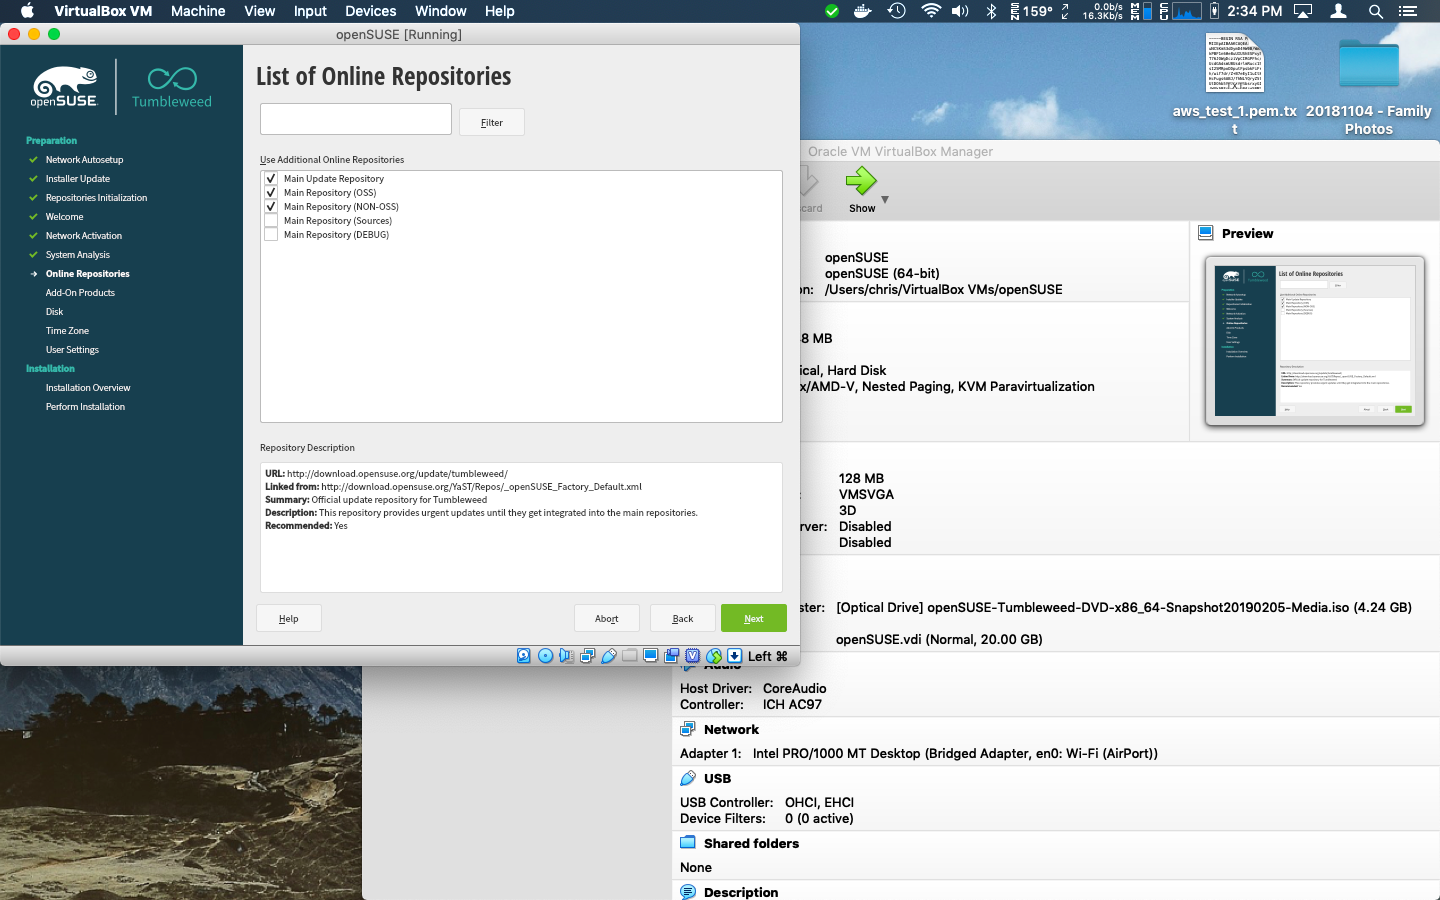Open dropdown arrow next to Show button

point(885,199)
